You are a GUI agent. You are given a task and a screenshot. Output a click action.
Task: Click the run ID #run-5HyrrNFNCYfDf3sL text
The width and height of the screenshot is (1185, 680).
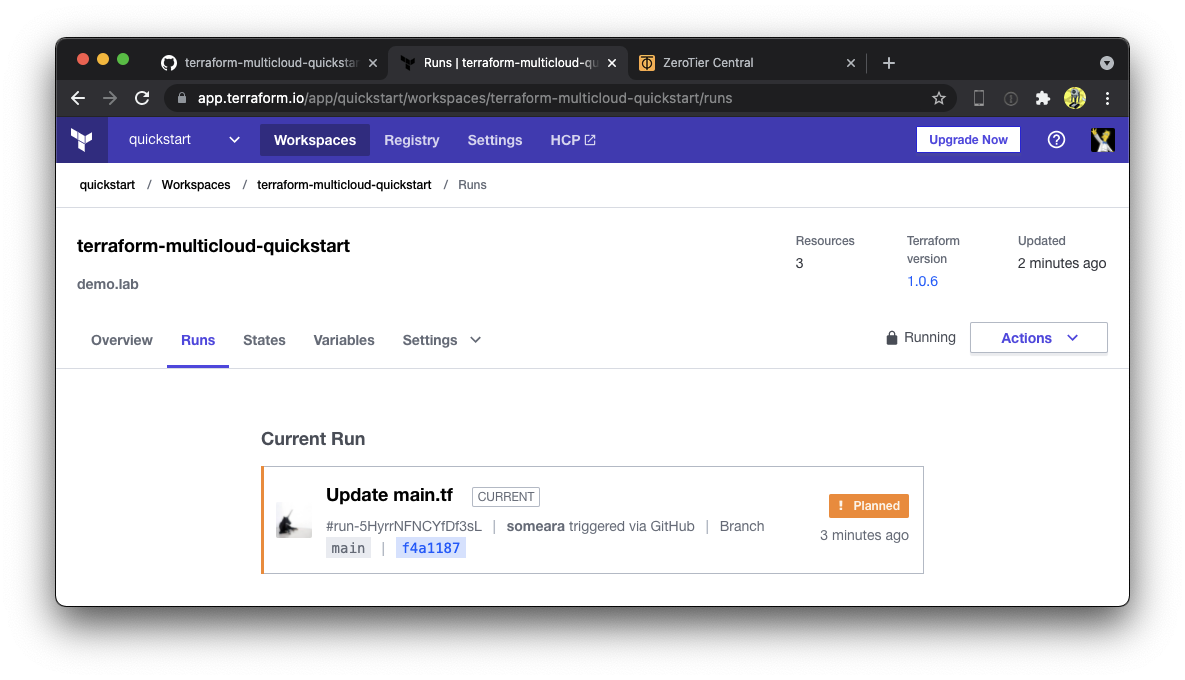pos(404,526)
